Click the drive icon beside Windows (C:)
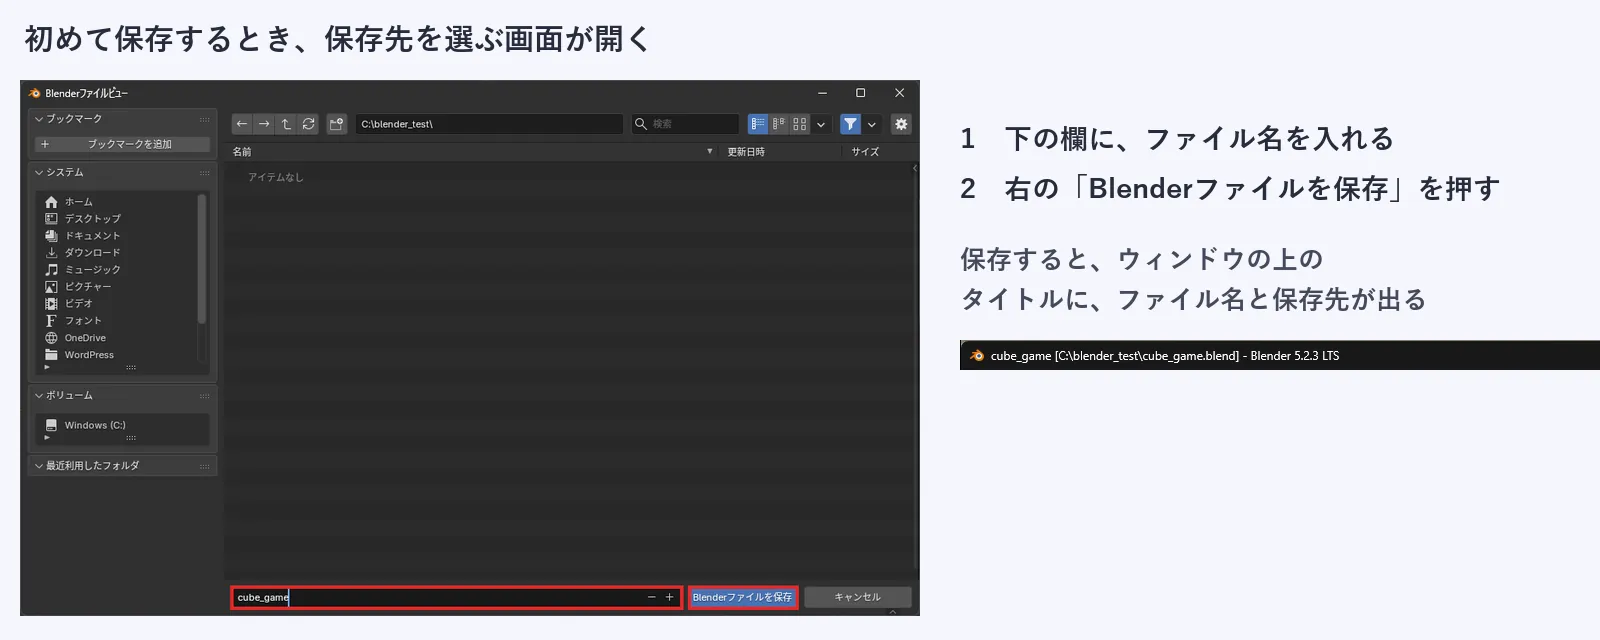 [51, 425]
